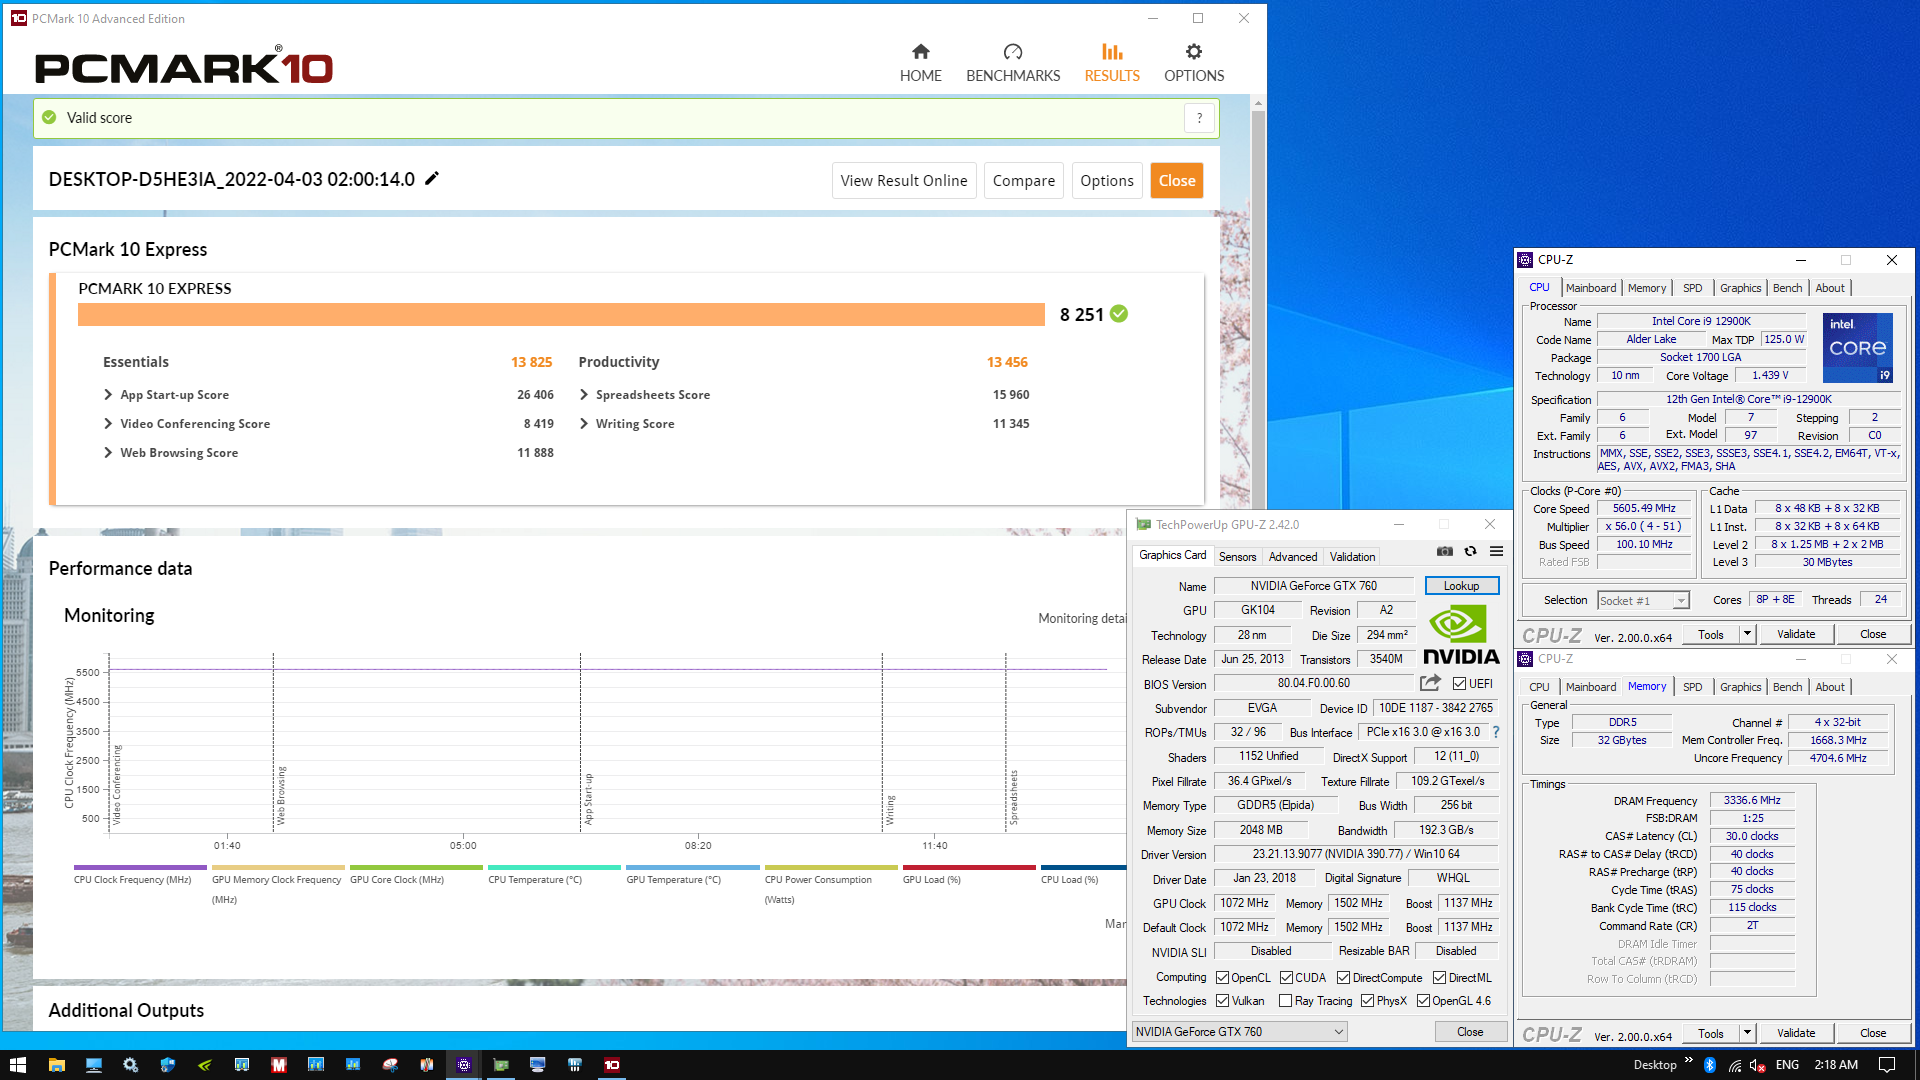Open Bench tab in upper CPU-Z
This screenshot has width=1920, height=1080.
[1787, 288]
